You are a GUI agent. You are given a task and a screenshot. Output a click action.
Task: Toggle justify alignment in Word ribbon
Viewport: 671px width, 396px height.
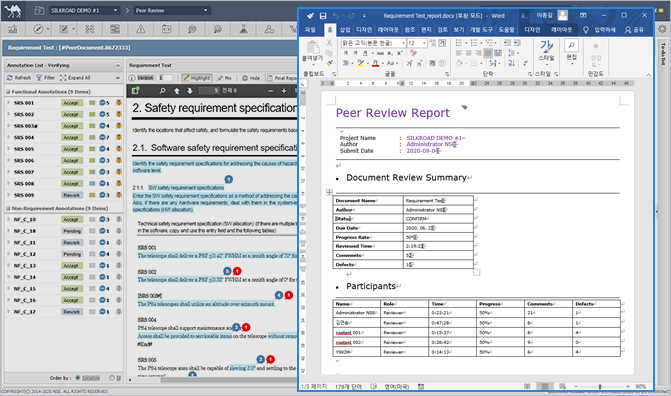(488, 53)
